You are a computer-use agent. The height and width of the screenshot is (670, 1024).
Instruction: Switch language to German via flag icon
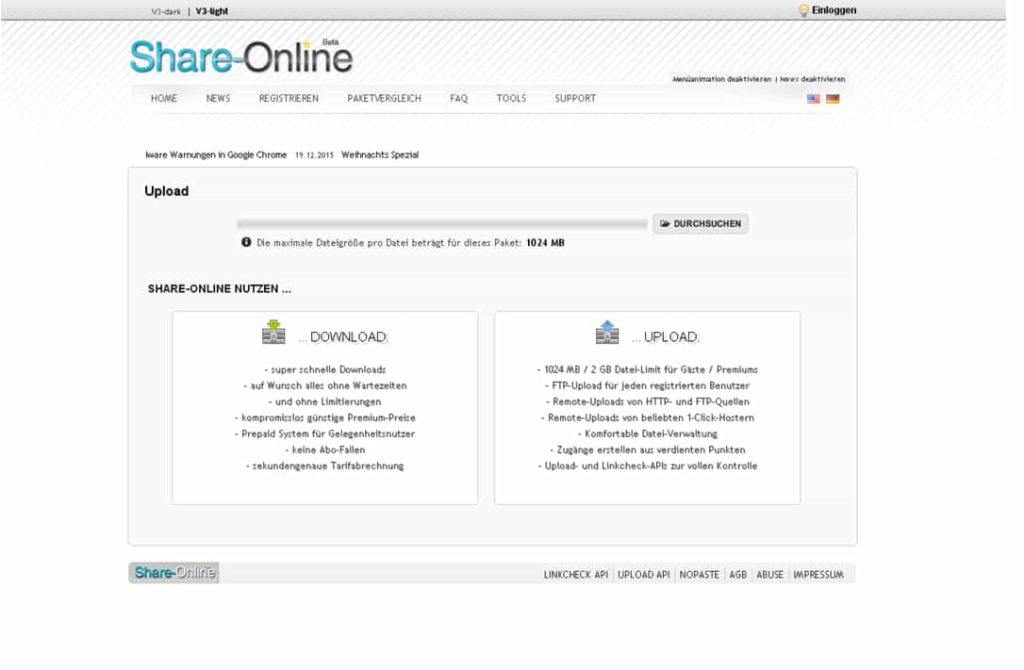tap(833, 99)
